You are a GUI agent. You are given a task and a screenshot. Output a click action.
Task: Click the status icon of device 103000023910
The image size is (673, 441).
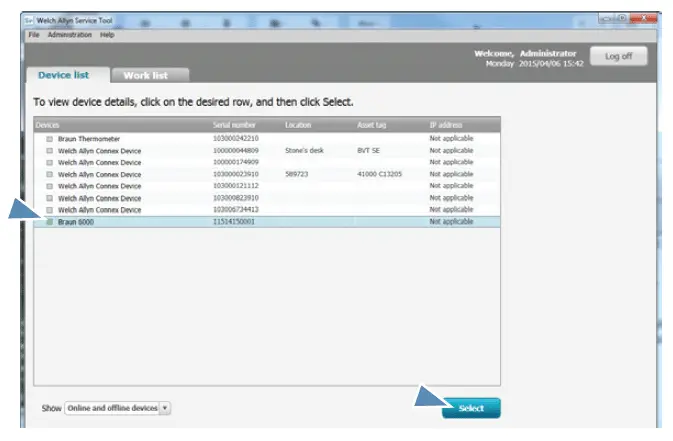click(x=50, y=174)
